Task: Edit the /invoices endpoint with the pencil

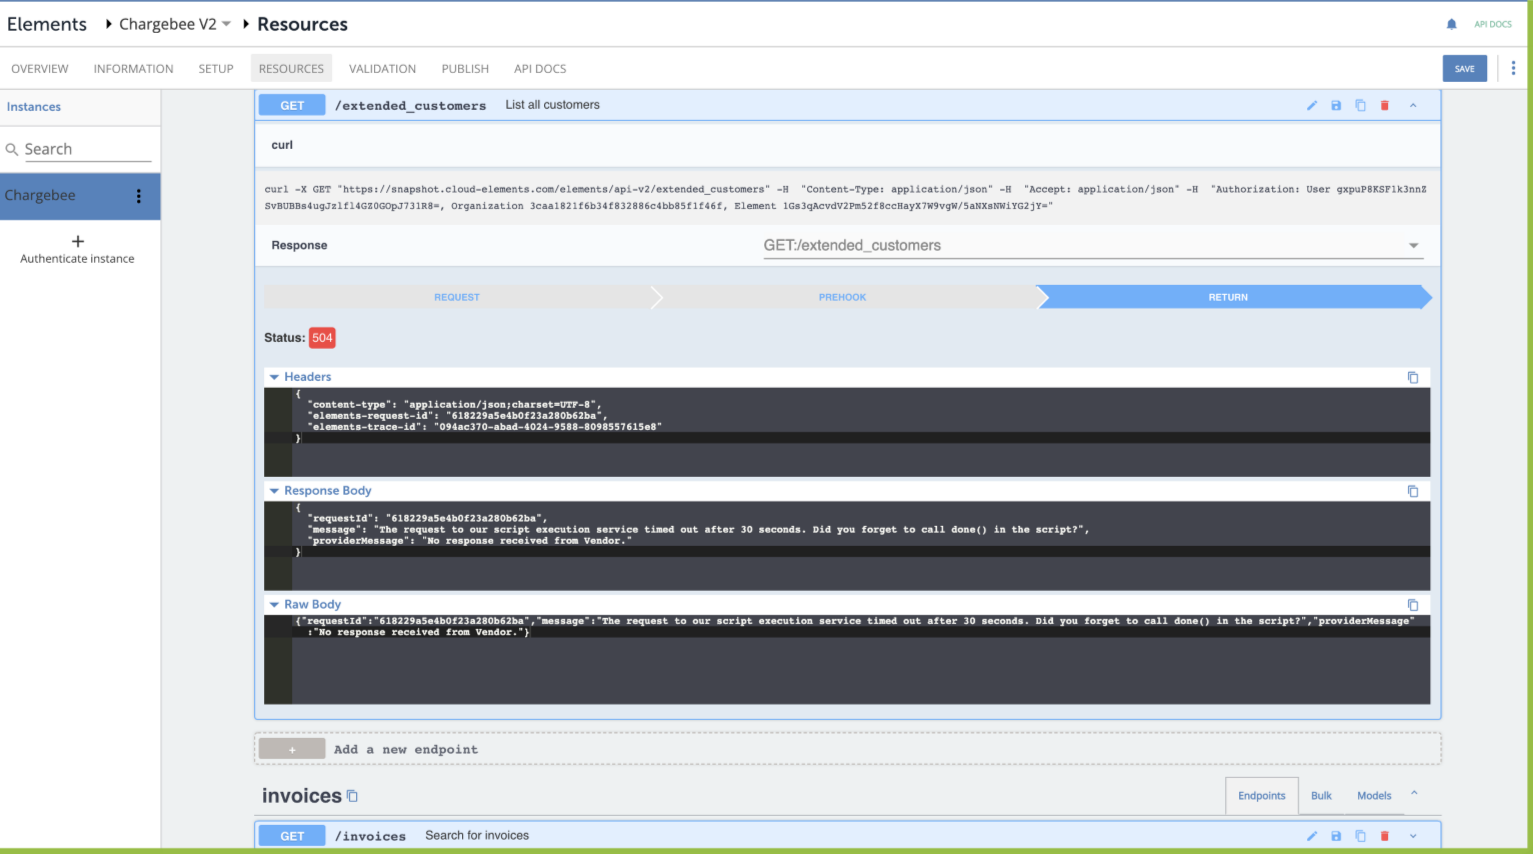Action: point(1312,836)
